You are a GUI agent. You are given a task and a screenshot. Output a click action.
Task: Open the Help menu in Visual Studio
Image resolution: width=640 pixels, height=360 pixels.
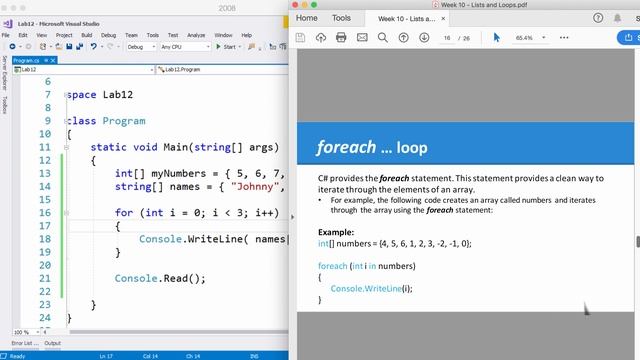[247, 35]
